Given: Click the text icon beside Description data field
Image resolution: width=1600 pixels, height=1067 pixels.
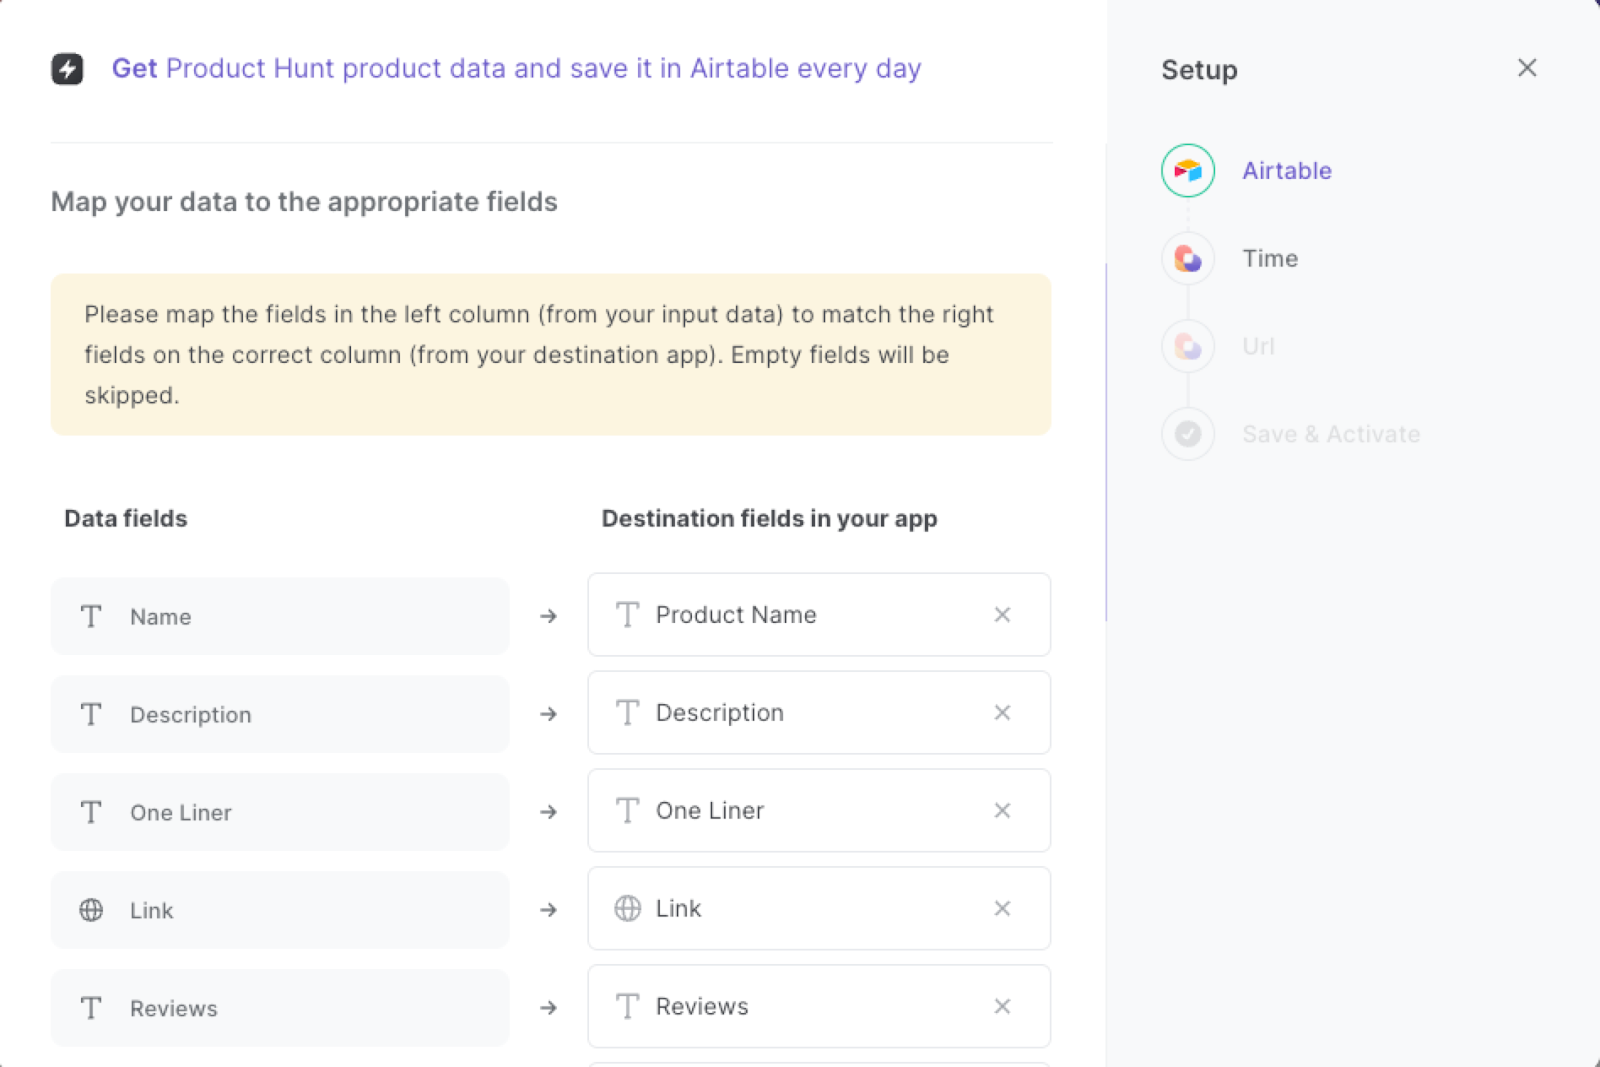Looking at the screenshot, I should click(91, 714).
